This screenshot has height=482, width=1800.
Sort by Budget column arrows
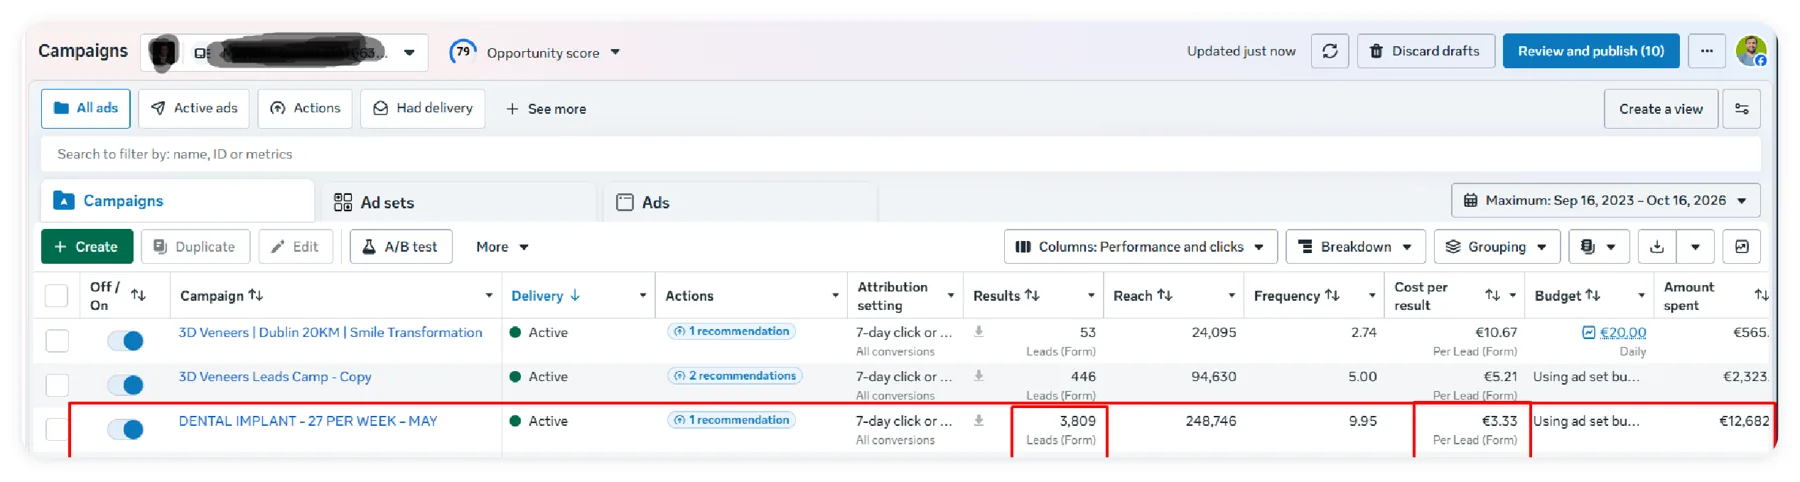point(1593,295)
